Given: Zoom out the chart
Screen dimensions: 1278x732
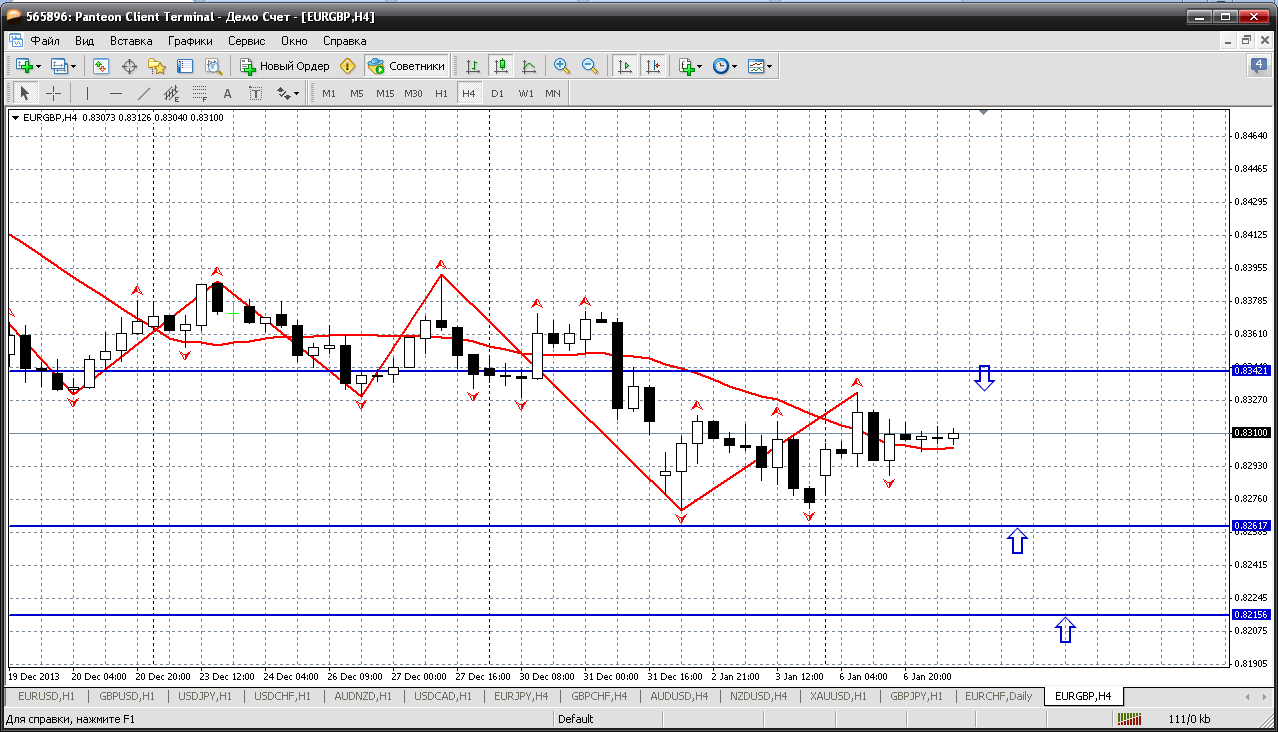Looking at the screenshot, I should click(x=590, y=66).
